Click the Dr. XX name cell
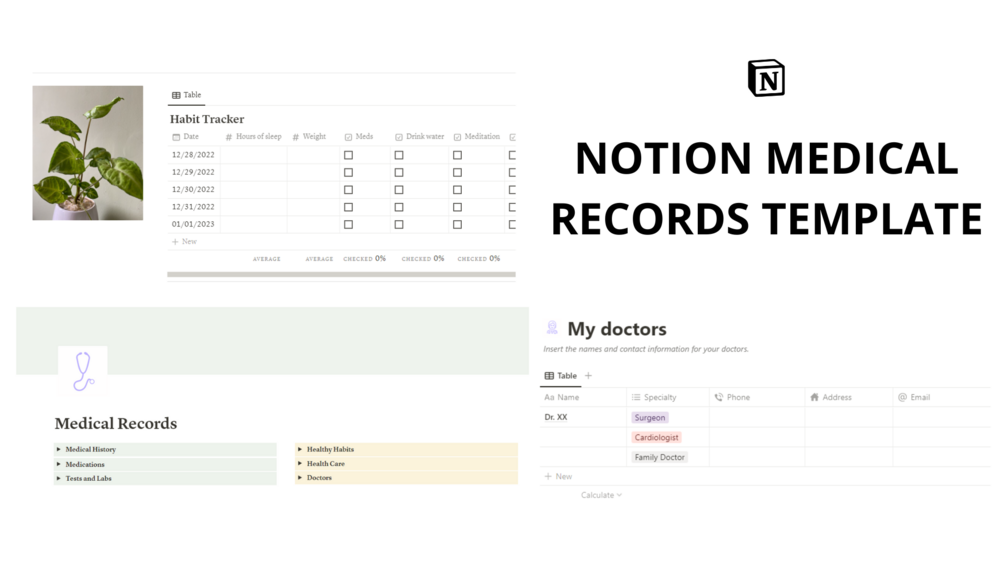Image resolution: width=1005 pixels, height=565 pixels. click(583, 417)
